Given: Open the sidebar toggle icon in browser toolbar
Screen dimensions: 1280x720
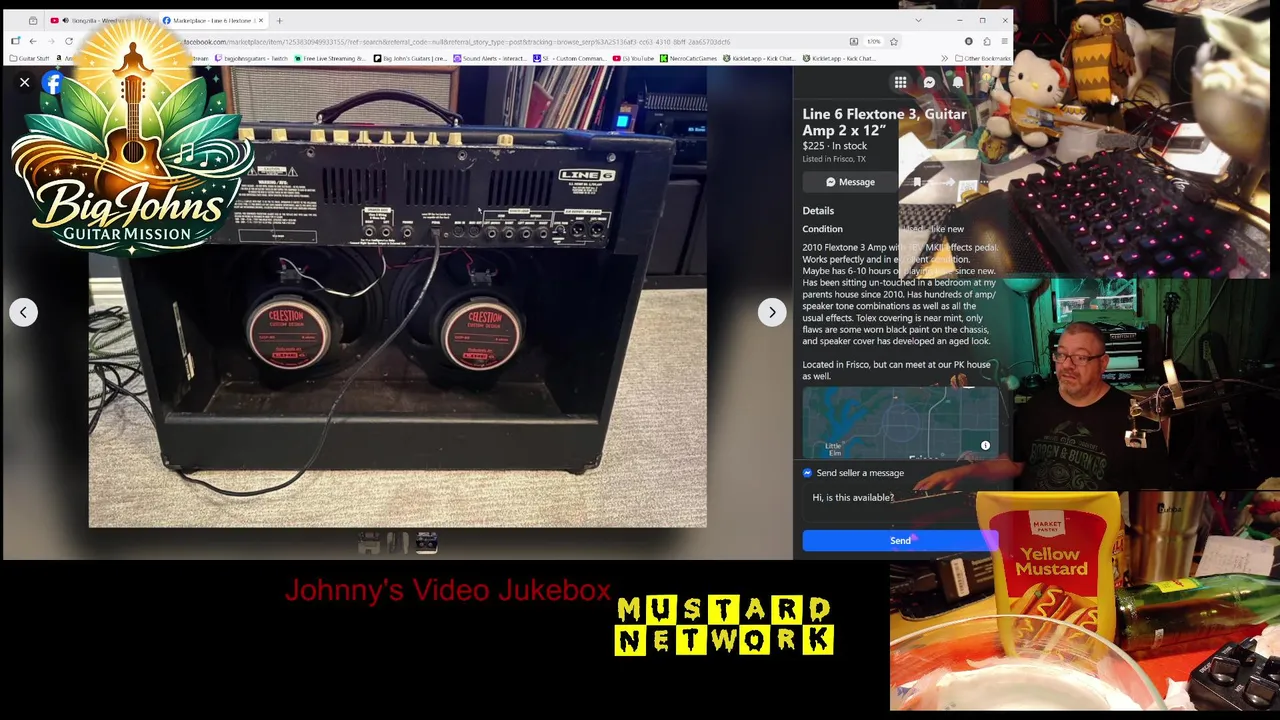Looking at the screenshot, I should point(15,41).
